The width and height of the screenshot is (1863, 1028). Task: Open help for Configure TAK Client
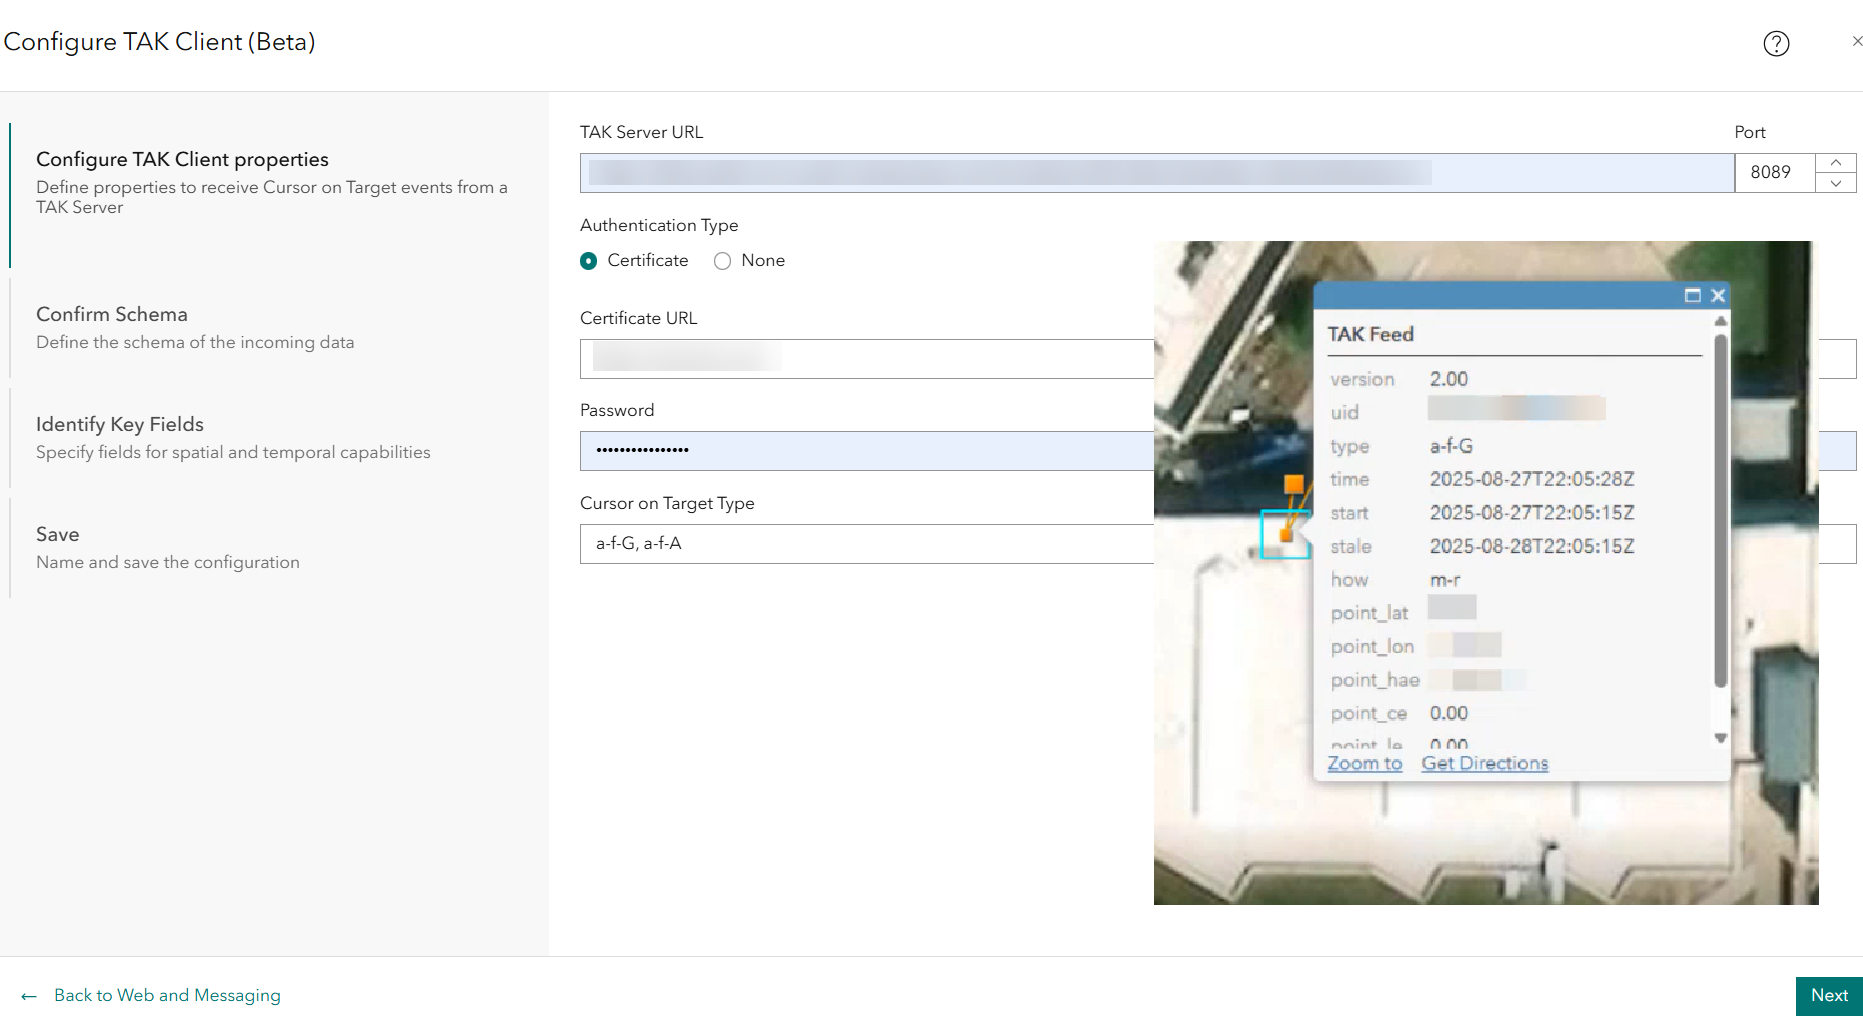click(x=1776, y=43)
